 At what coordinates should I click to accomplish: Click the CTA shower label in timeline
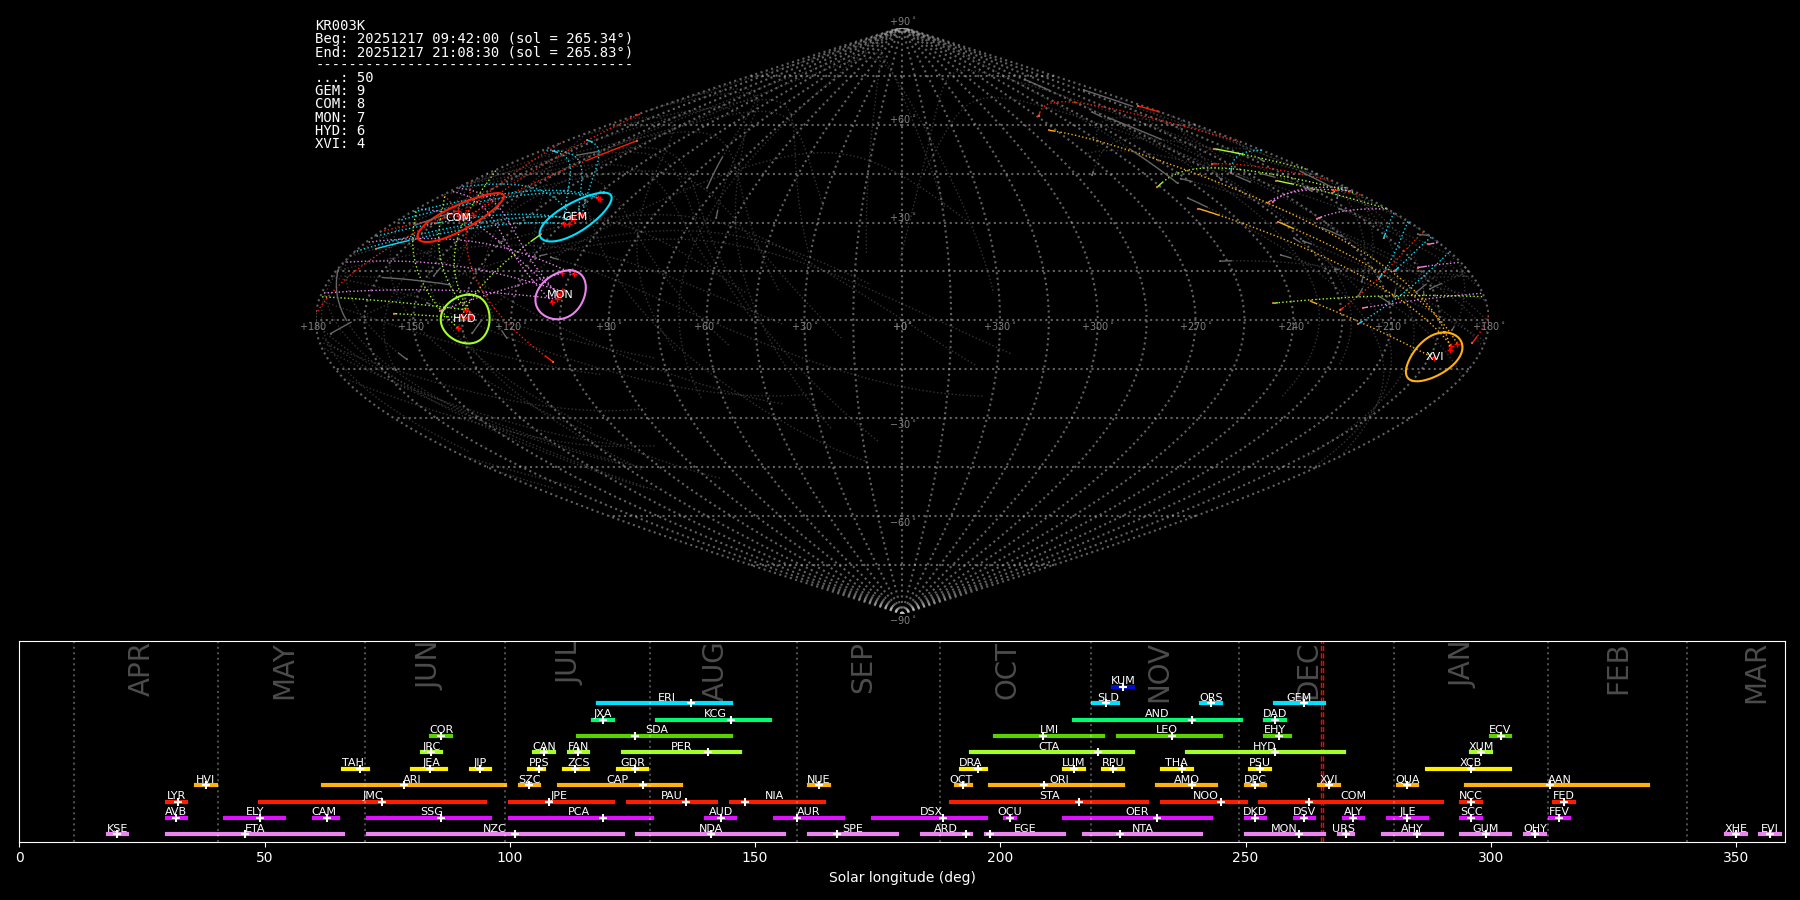point(1049,747)
